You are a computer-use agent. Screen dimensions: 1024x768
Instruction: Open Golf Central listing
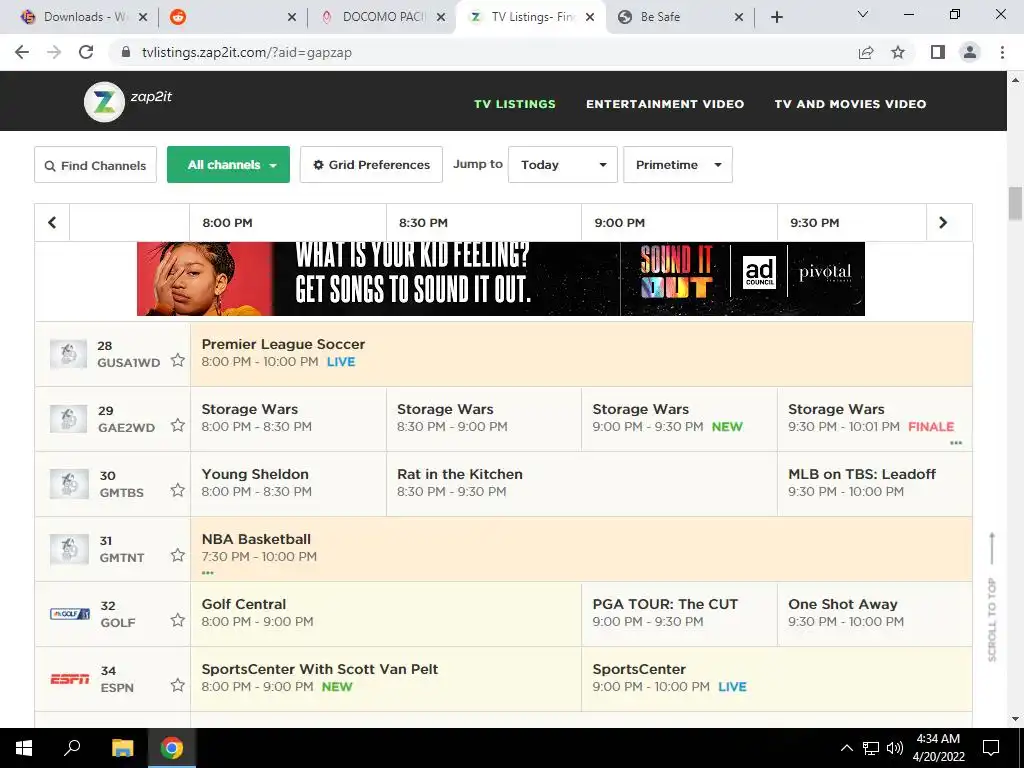[386, 614]
